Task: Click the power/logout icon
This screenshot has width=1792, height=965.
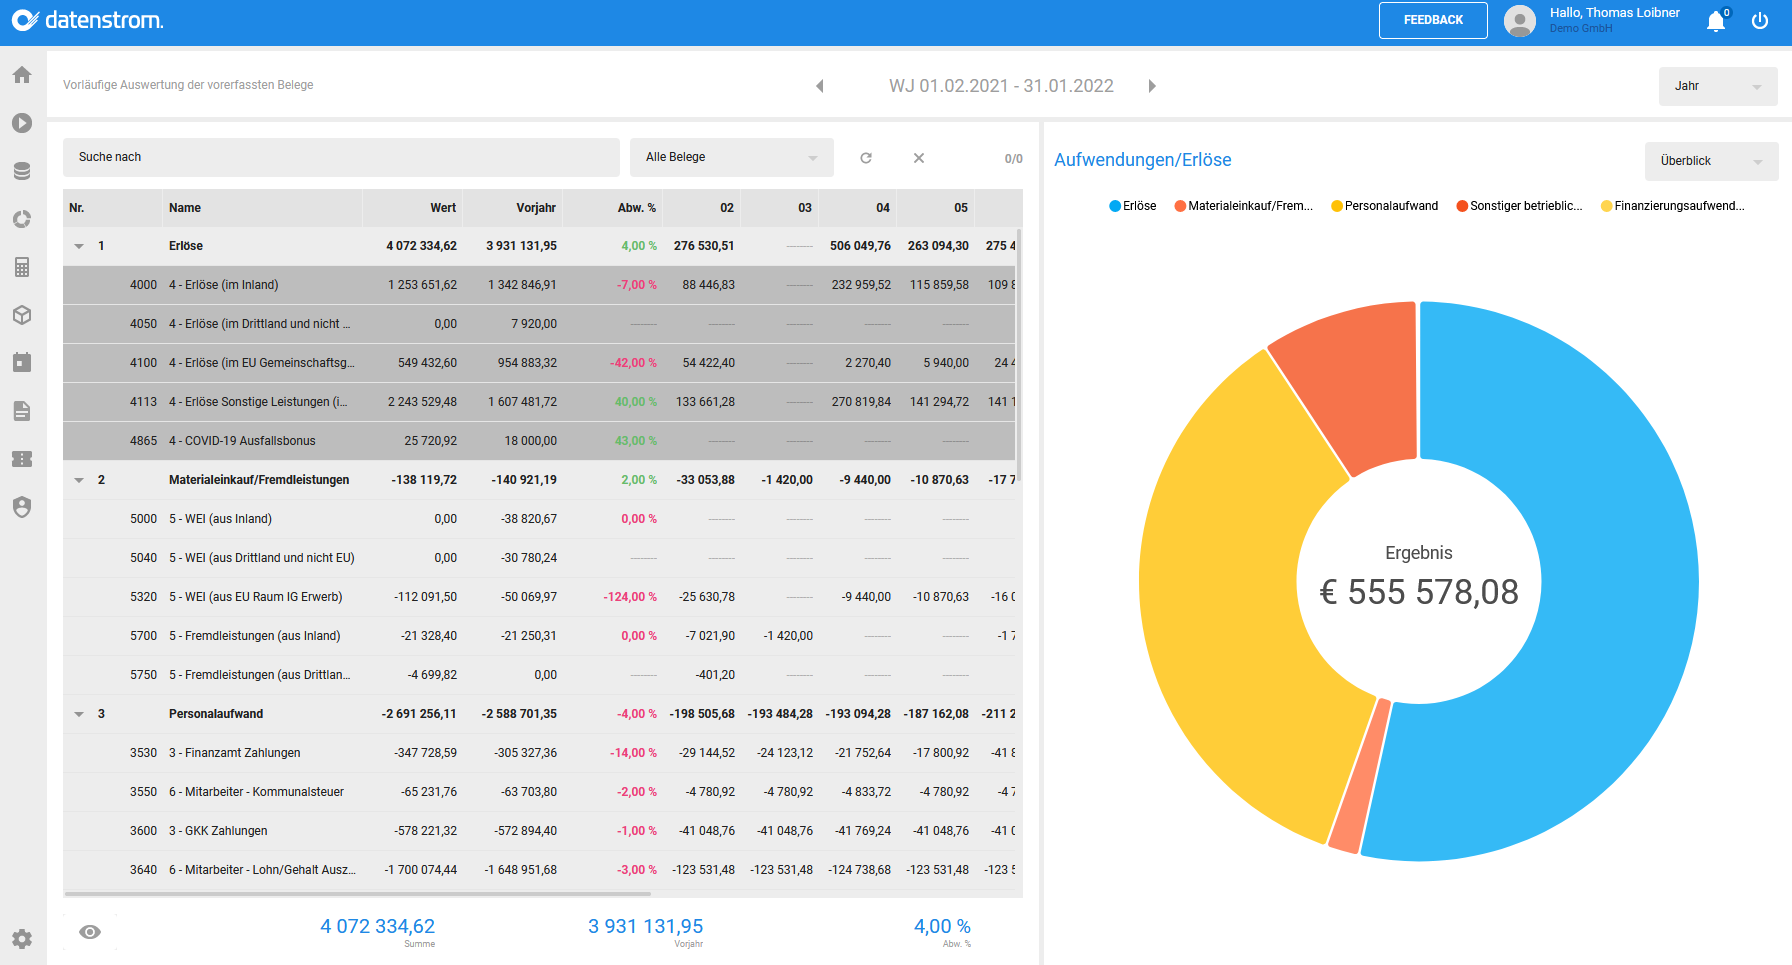Action: click(x=1760, y=20)
